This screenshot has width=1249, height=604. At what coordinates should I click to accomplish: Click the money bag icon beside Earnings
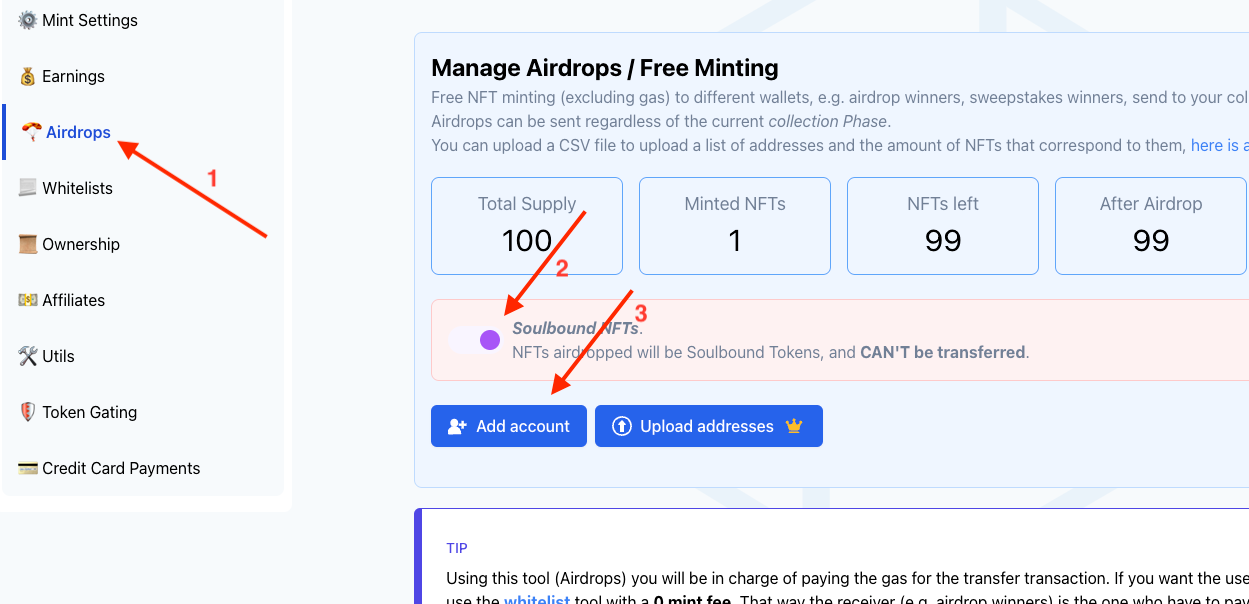coord(27,76)
